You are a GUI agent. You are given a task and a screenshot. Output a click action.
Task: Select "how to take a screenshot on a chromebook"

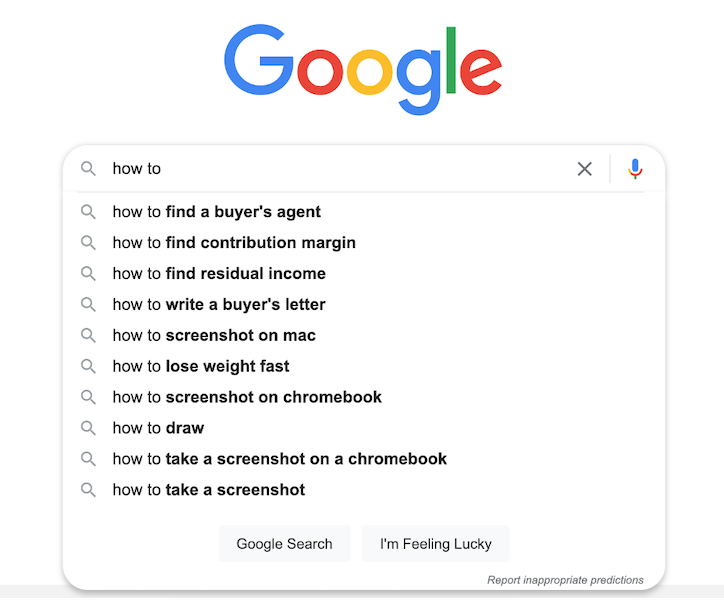pyautogui.click(x=280, y=459)
